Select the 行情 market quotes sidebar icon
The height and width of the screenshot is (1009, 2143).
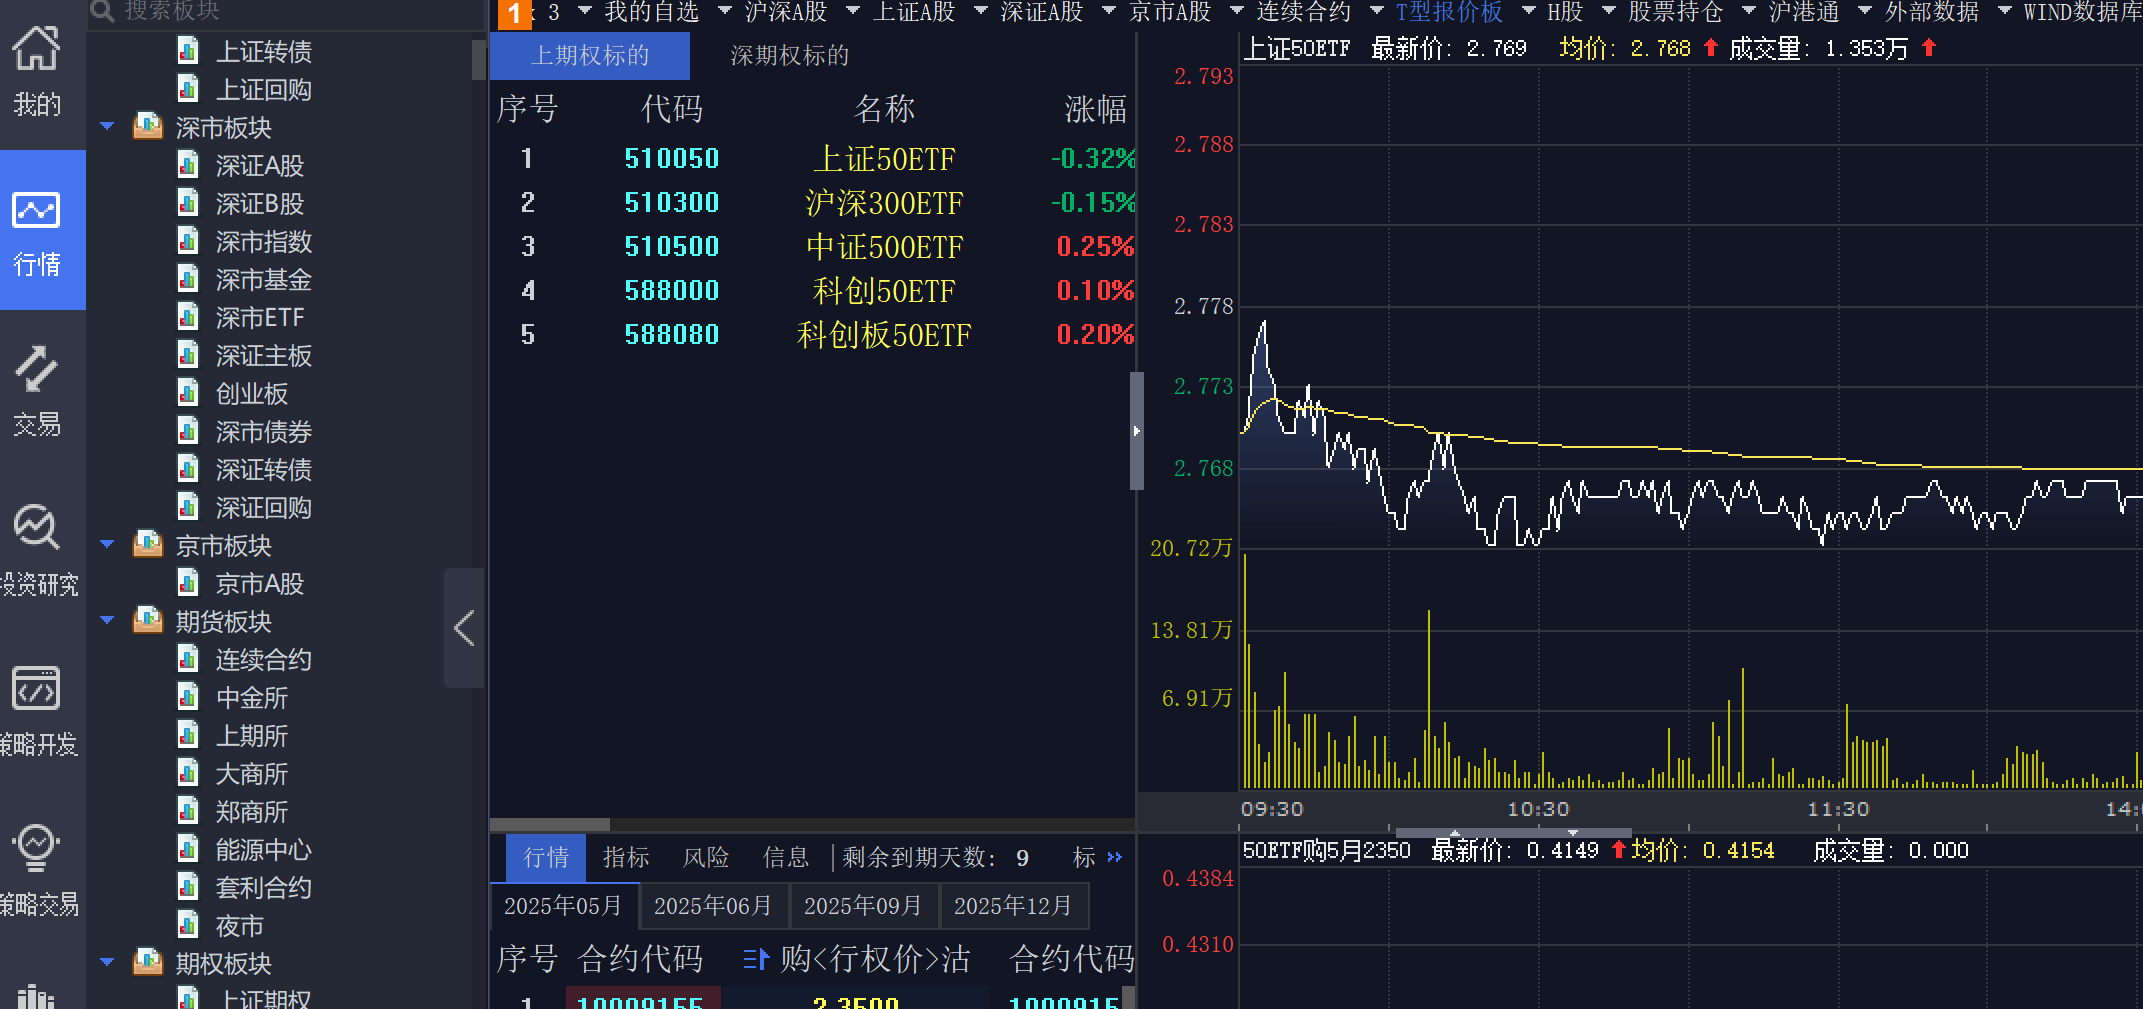(37, 232)
